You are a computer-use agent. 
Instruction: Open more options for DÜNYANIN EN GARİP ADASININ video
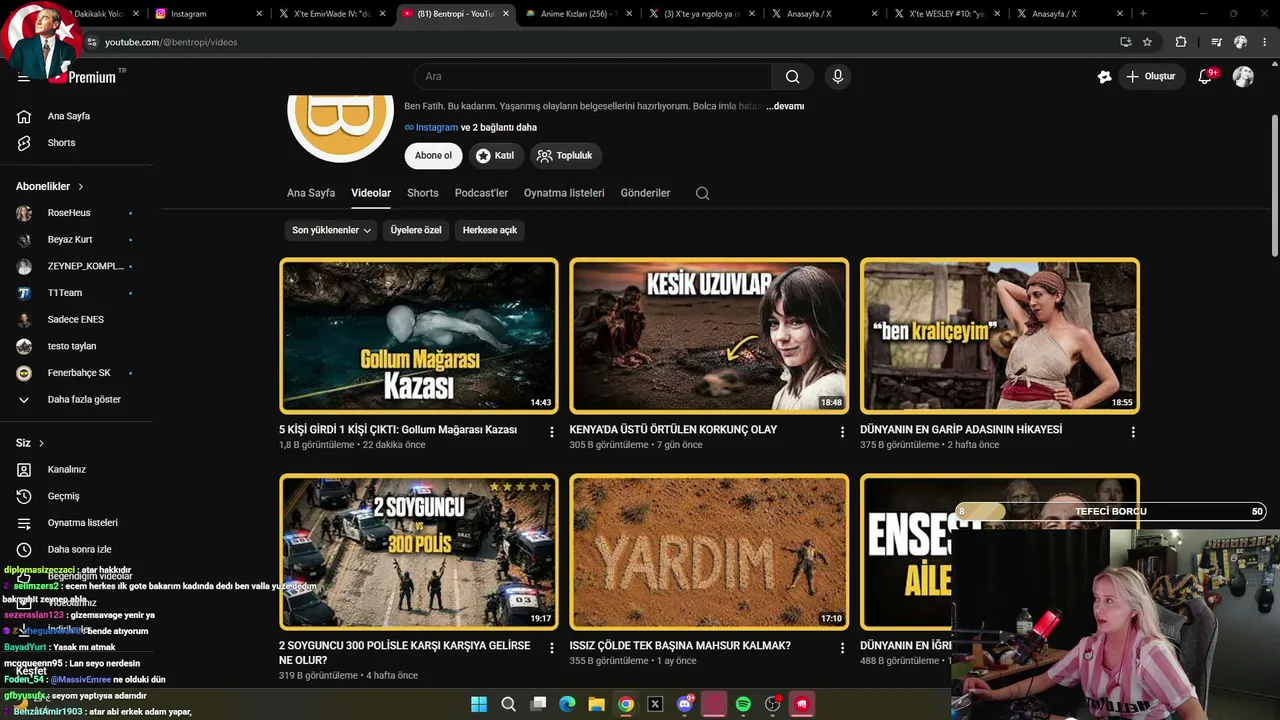click(1133, 432)
